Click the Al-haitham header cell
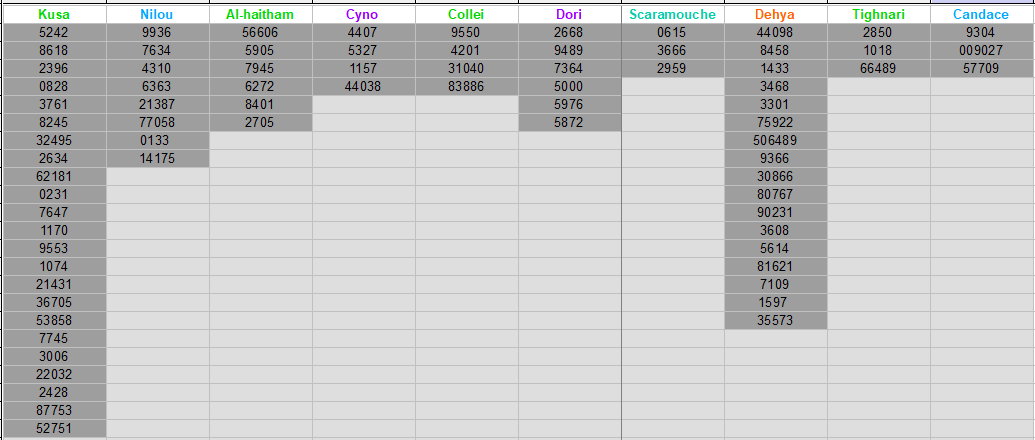1035x440 pixels. pyautogui.click(x=261, y=15)
